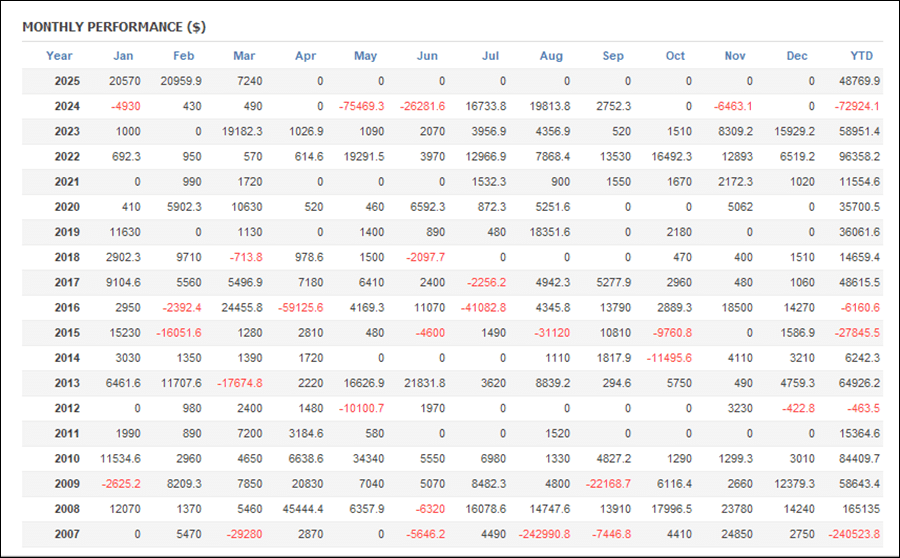Viewport: 900px width, 558px height.
Task: Click the 2019 Jan value 11630
Action: 125,232
